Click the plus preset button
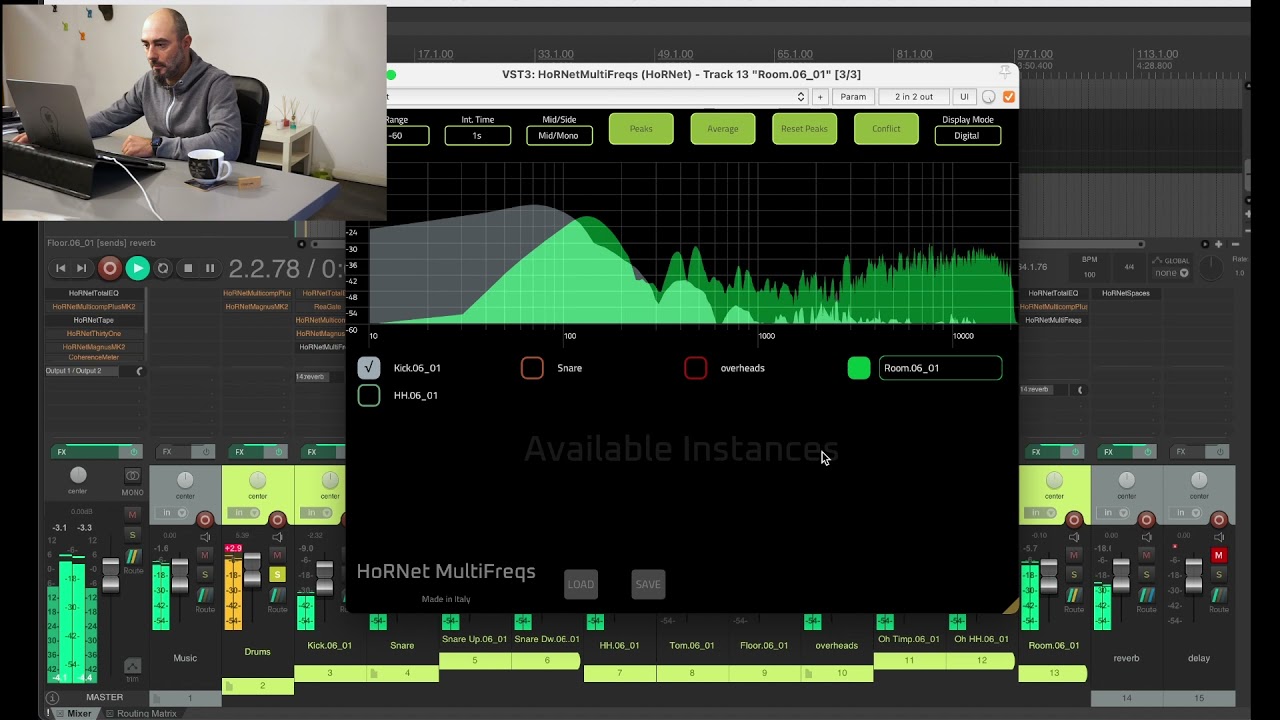The height and width of the screenshot is (720, 1280). [x=820, y=97]
